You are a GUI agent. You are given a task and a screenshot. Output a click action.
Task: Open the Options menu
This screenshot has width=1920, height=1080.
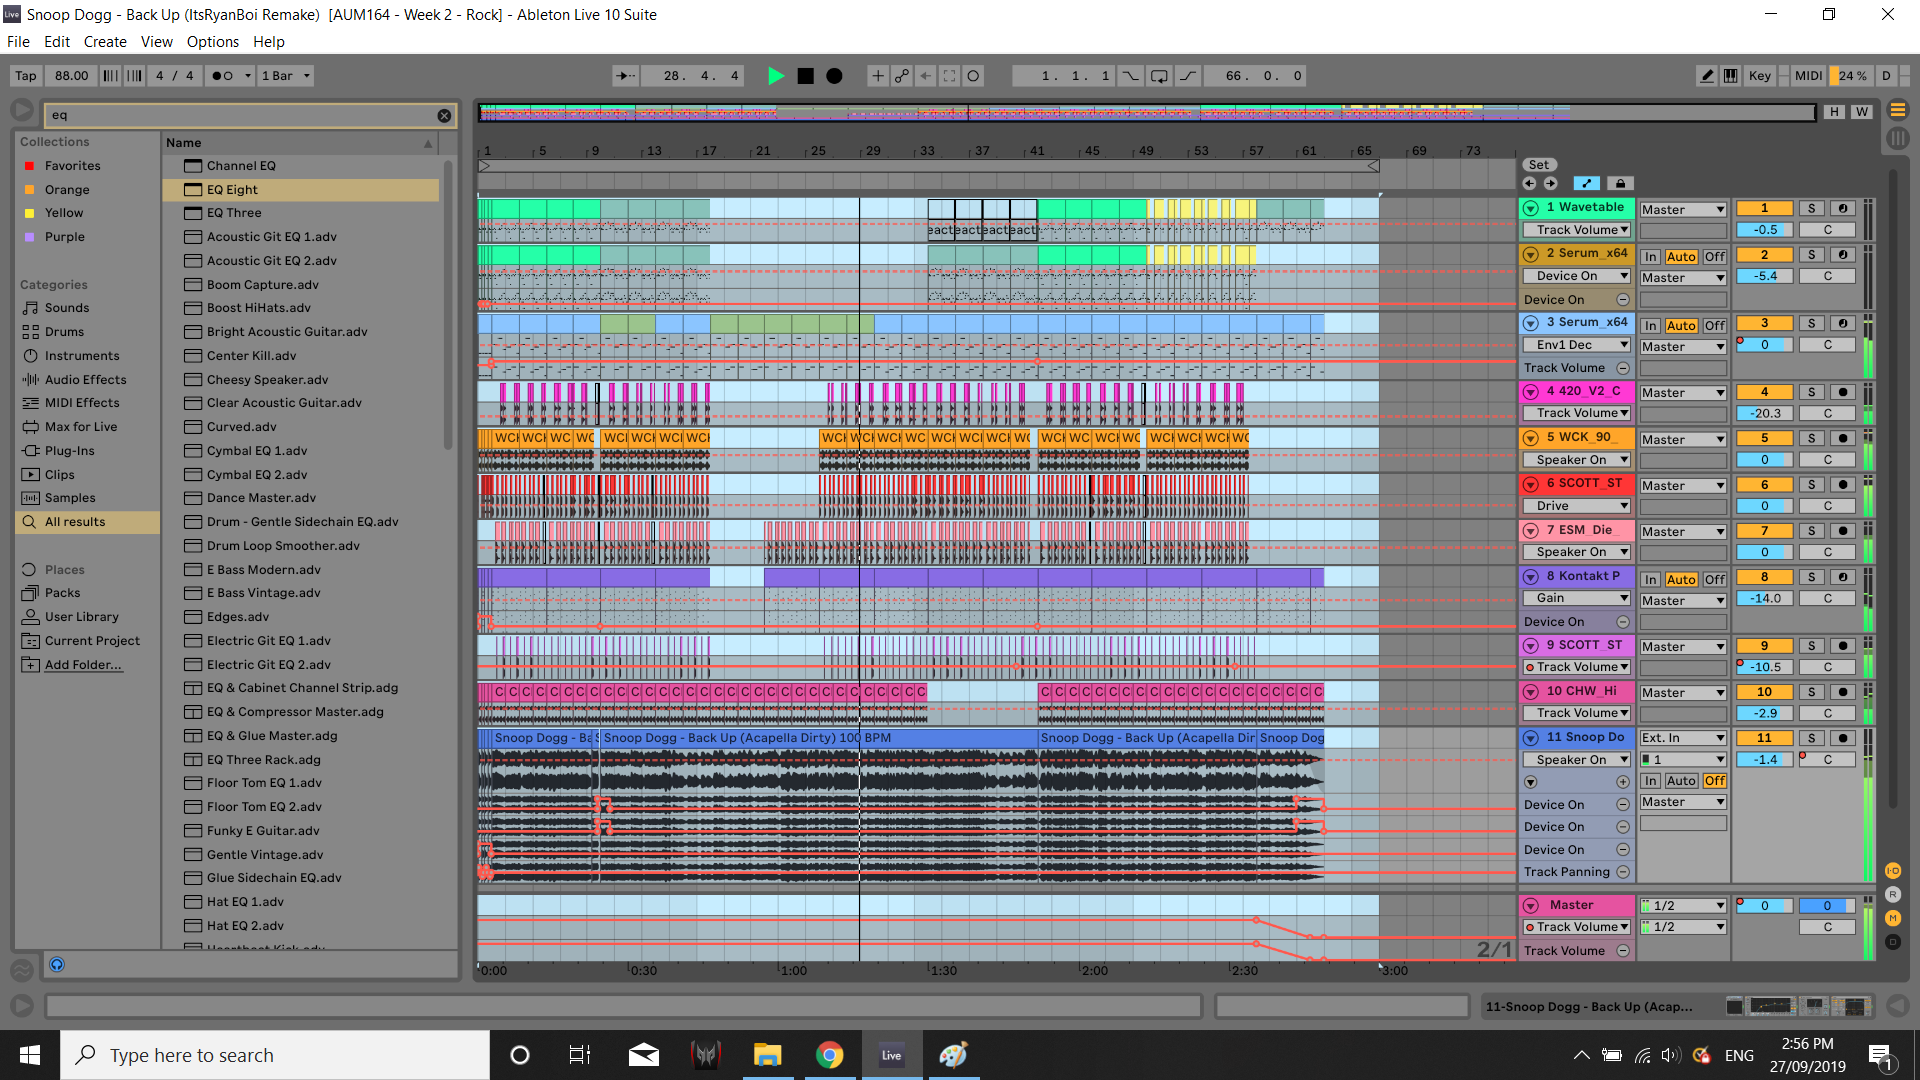[213, 42]
